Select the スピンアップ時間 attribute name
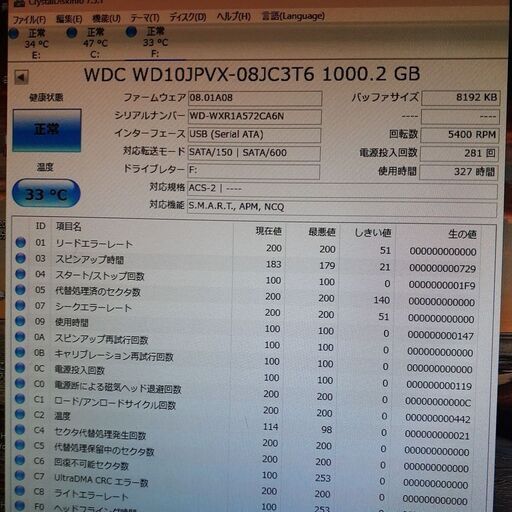512x512 pixels. [90, 260]
